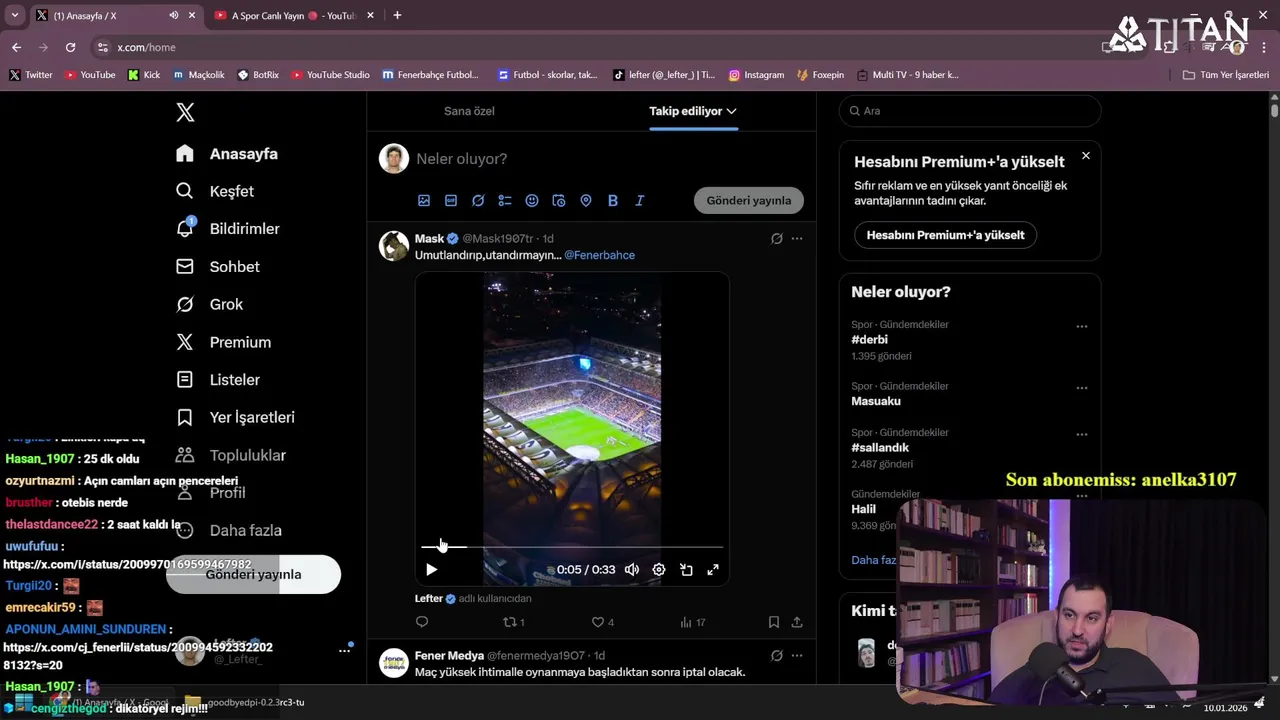Add image media to post
1280x720 pixels.
(x=424, y=201)
